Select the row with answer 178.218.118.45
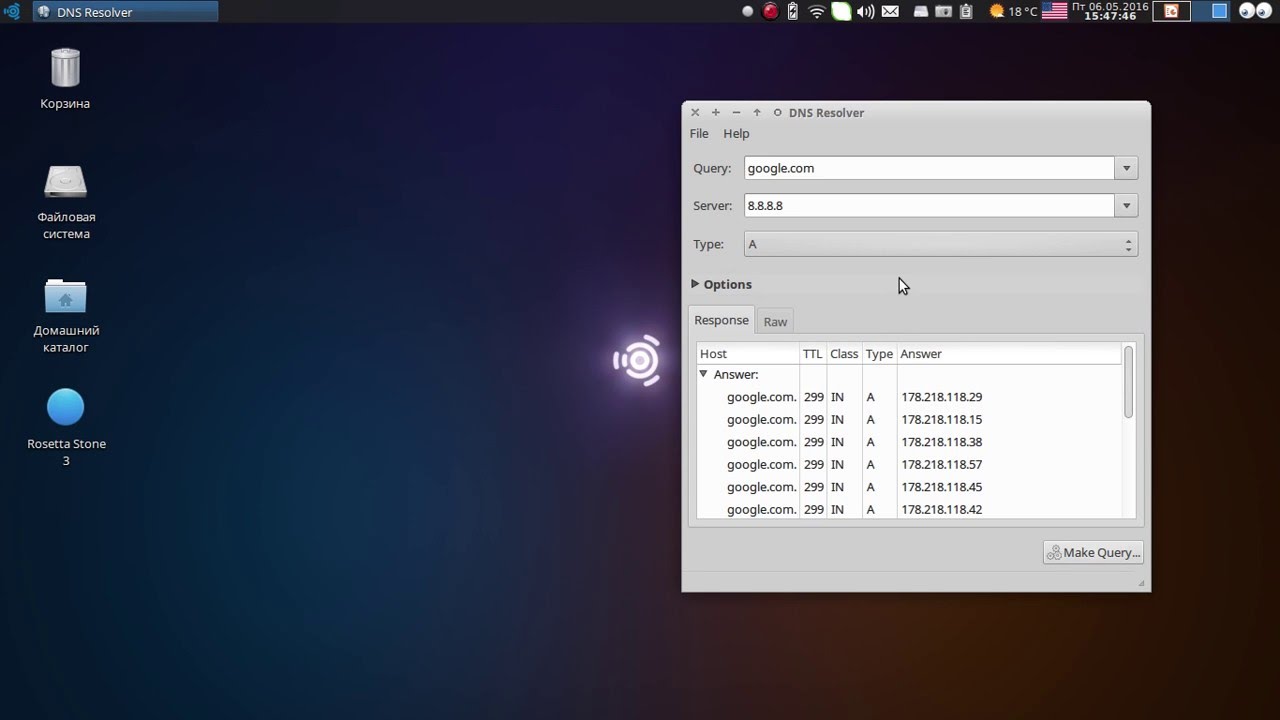Image resolution: width=1280 pixels, height=720 pixels. (910, 487)
